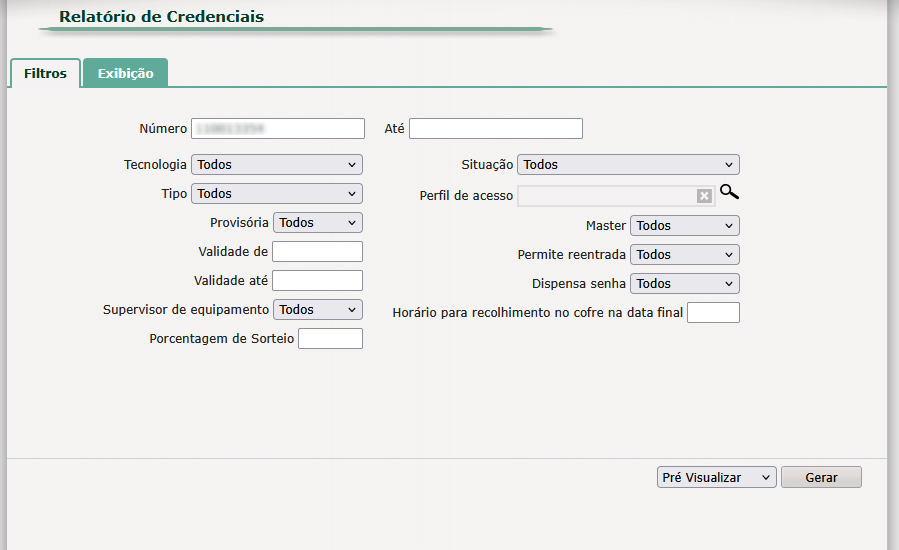Click the Gerar button

coord(822,477)
